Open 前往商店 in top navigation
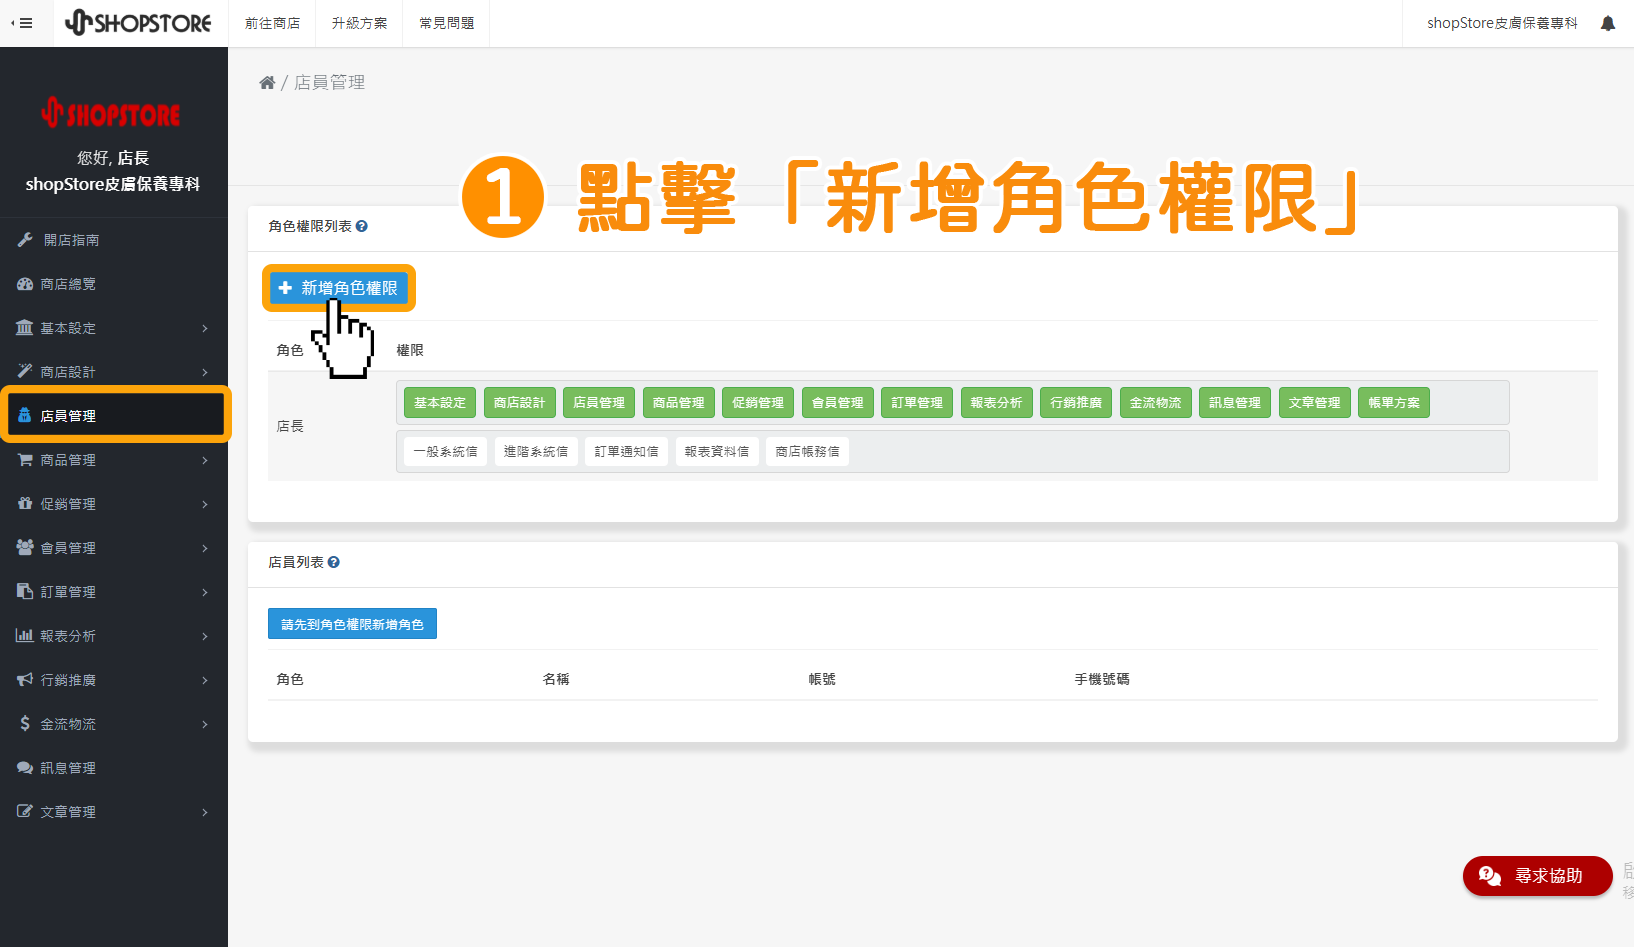Screen dimensions: 1634x947 click(x=272, y=23)
